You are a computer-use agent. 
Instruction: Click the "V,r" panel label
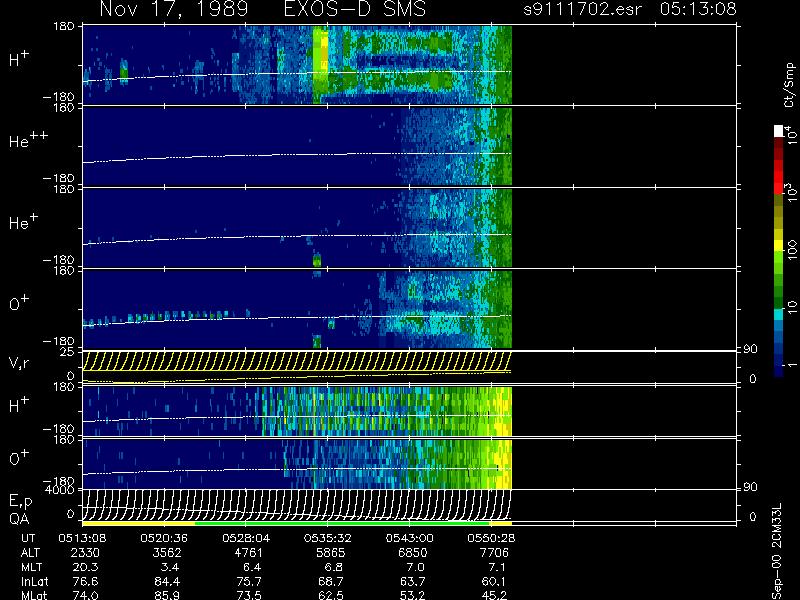tap(19, 363)
